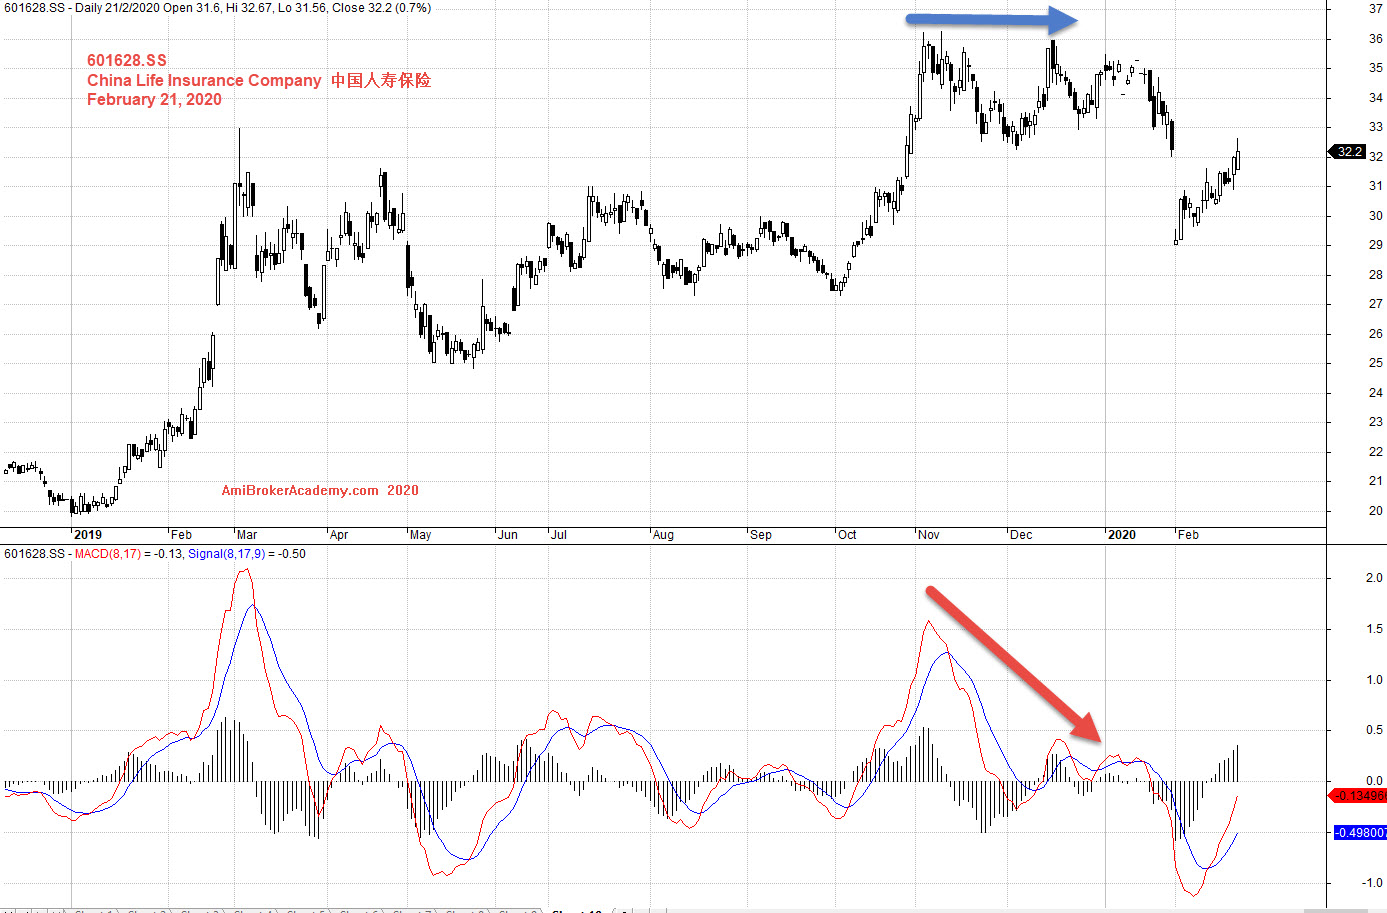
Task: Click the 2019 year label on the time axis
Action: 88,535
